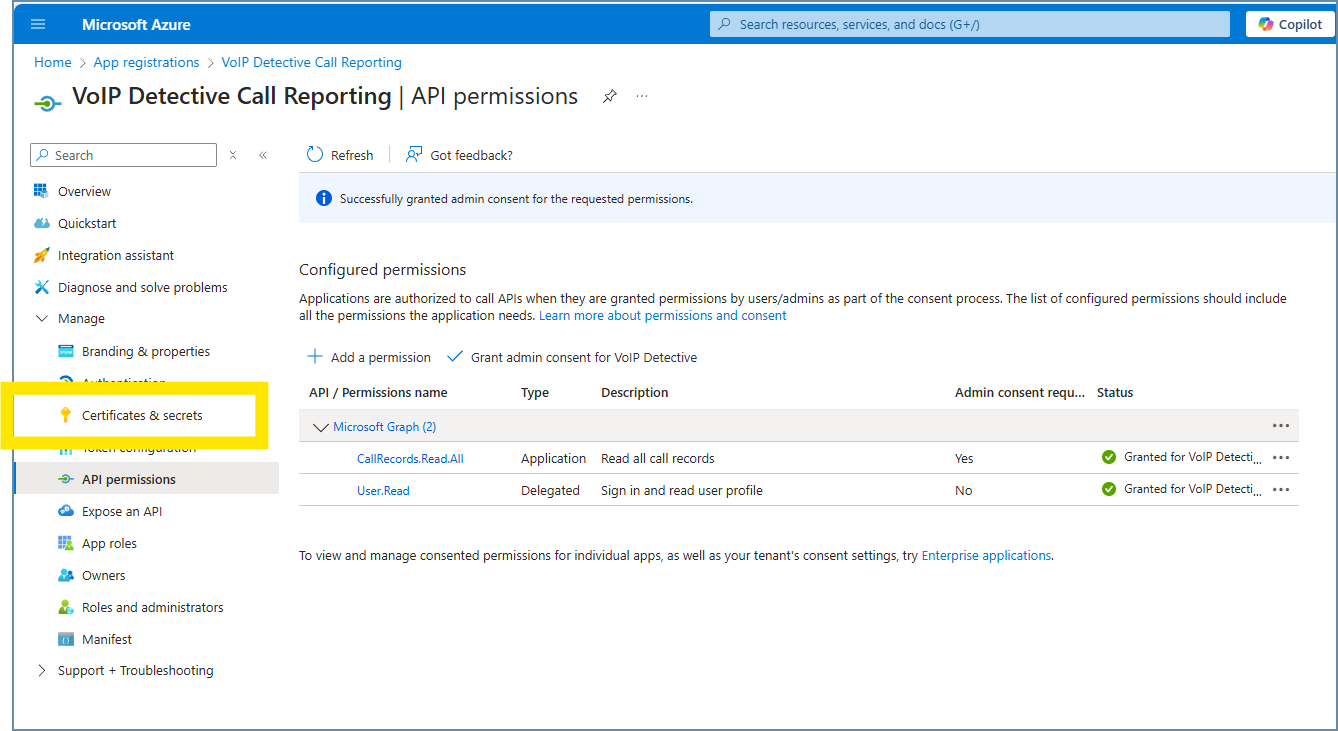Screen dimensions: 1338x731
Task: Click the green check on the User.Read row
Action: 1109,489
